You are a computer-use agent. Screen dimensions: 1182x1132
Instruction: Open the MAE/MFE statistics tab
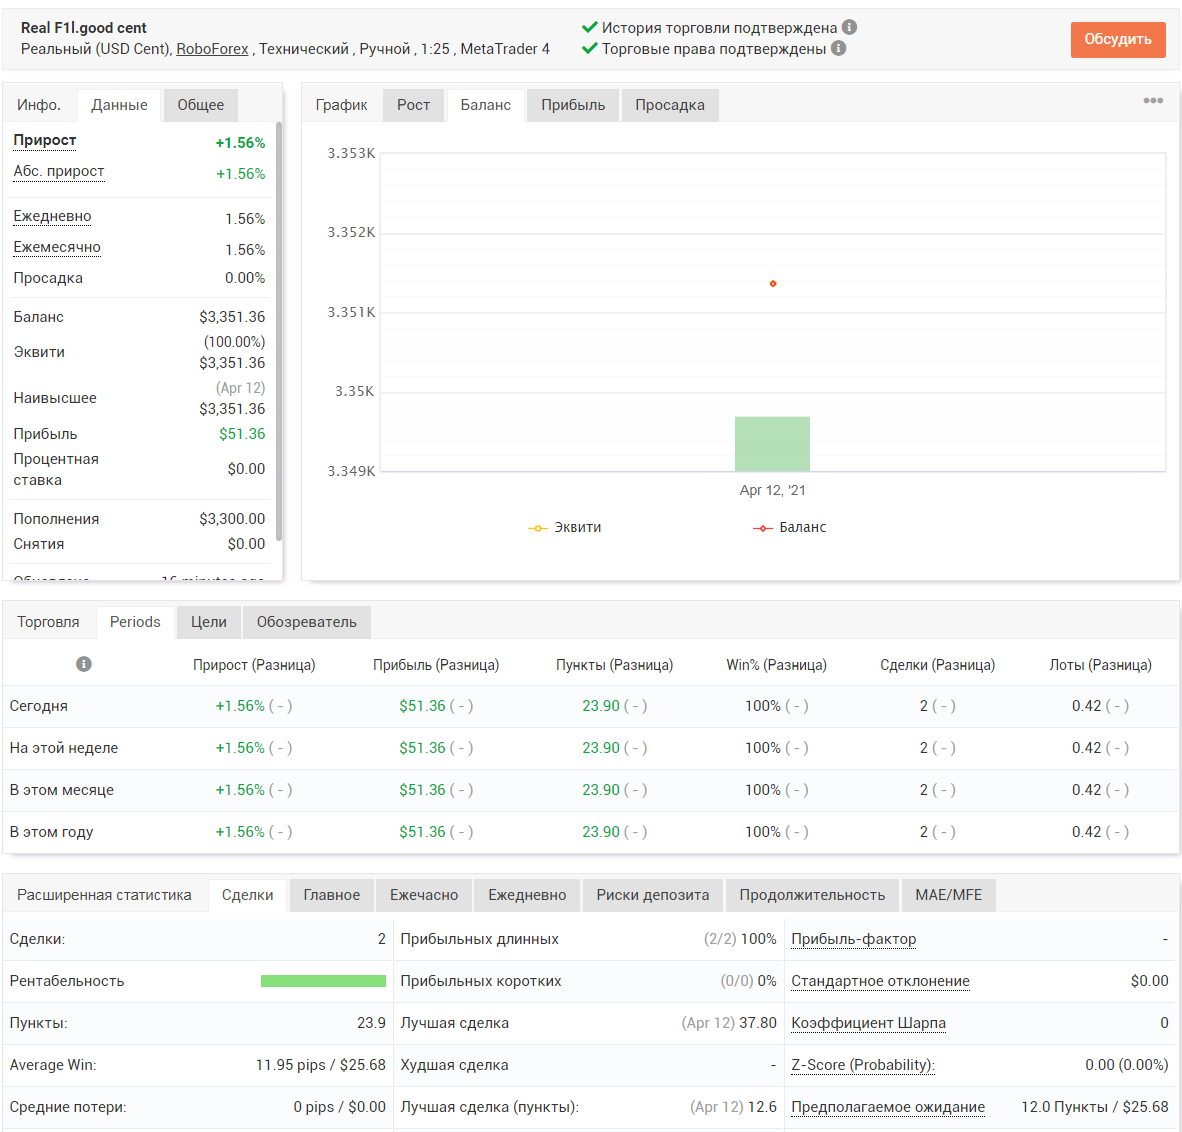(x=948, y=895)
